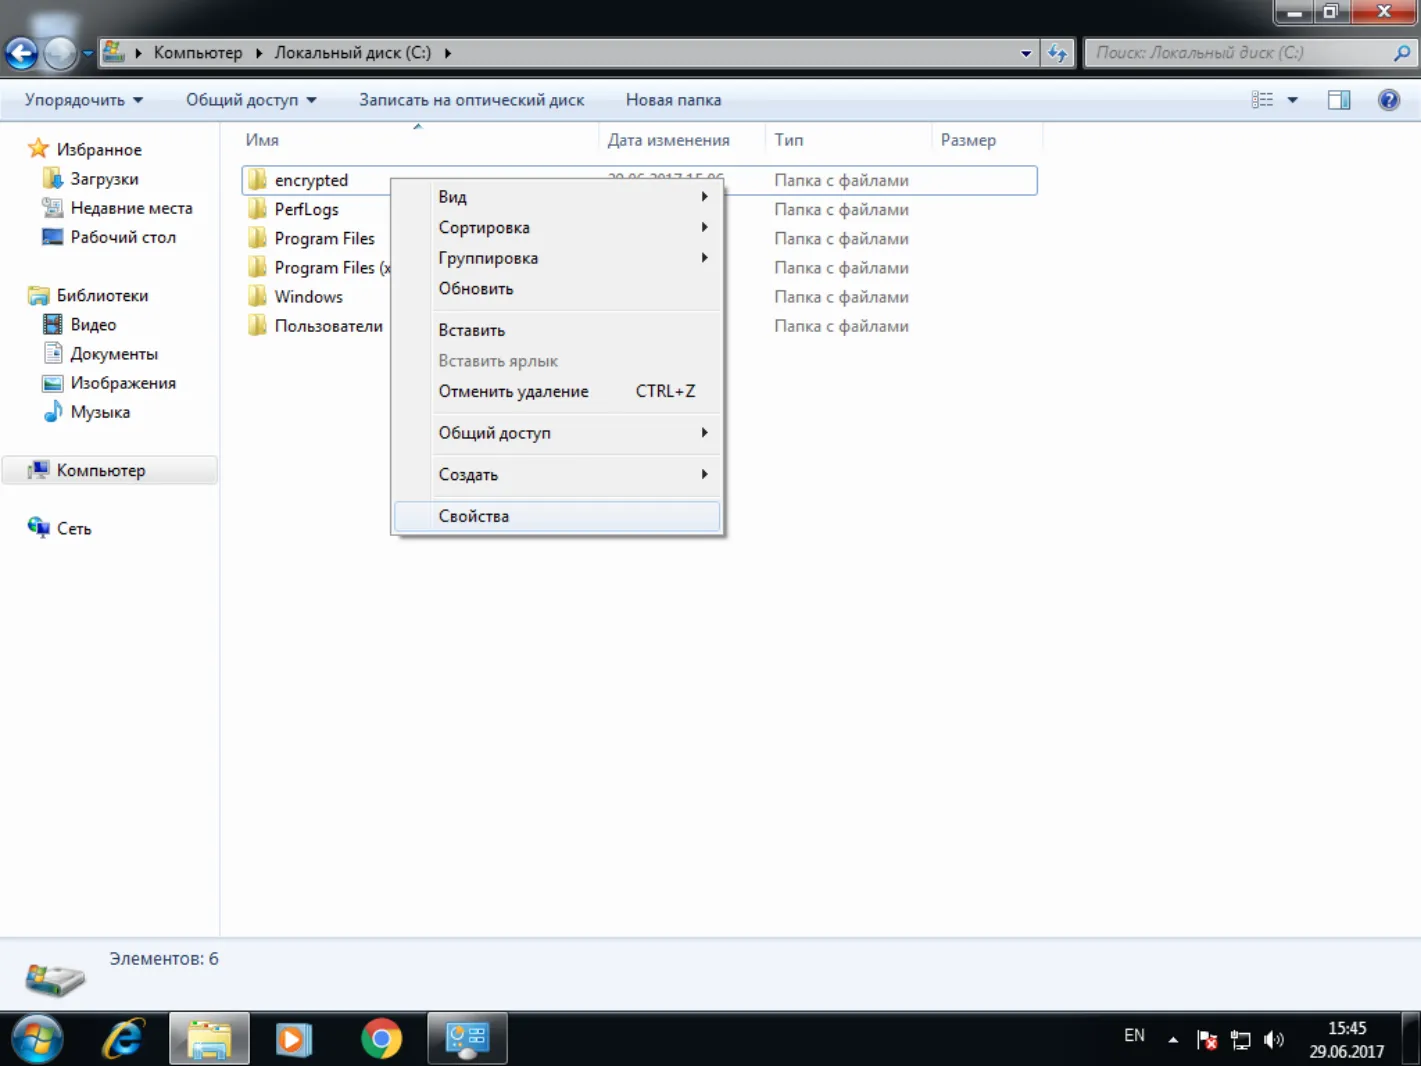Click the EN language indicator
Viewport: 1421px width, 1066px height.
tap(1134, 1036)
